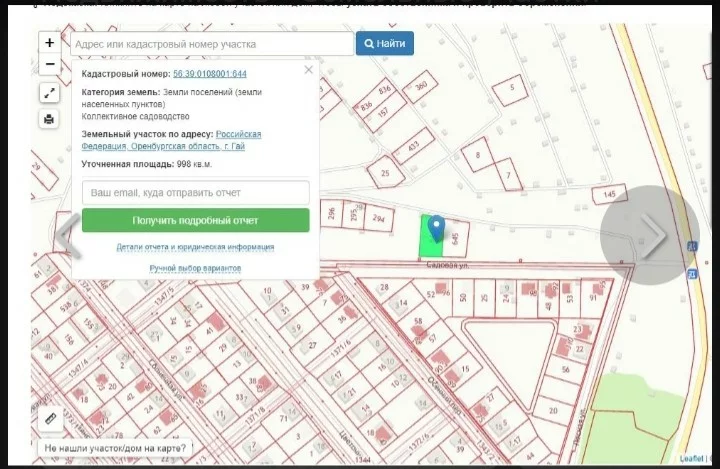Click the blue location pin marker

[436, 229]
